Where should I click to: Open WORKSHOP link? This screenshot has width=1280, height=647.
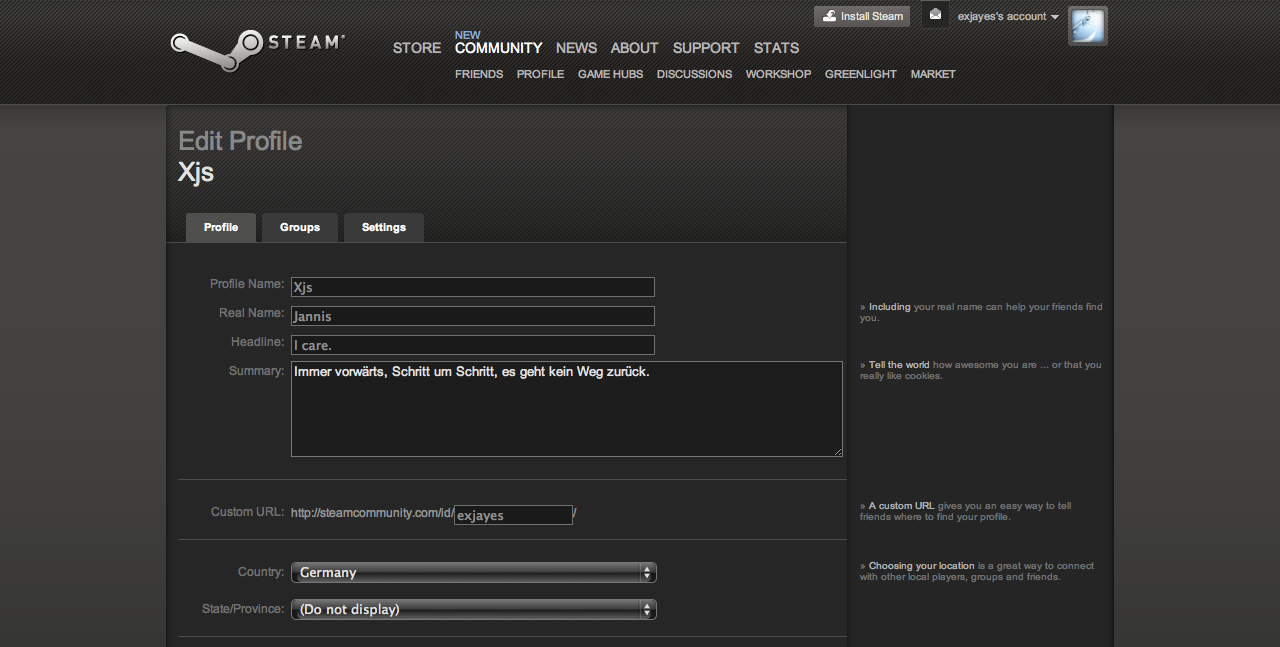pyautogui.click(x=778, y=74)
